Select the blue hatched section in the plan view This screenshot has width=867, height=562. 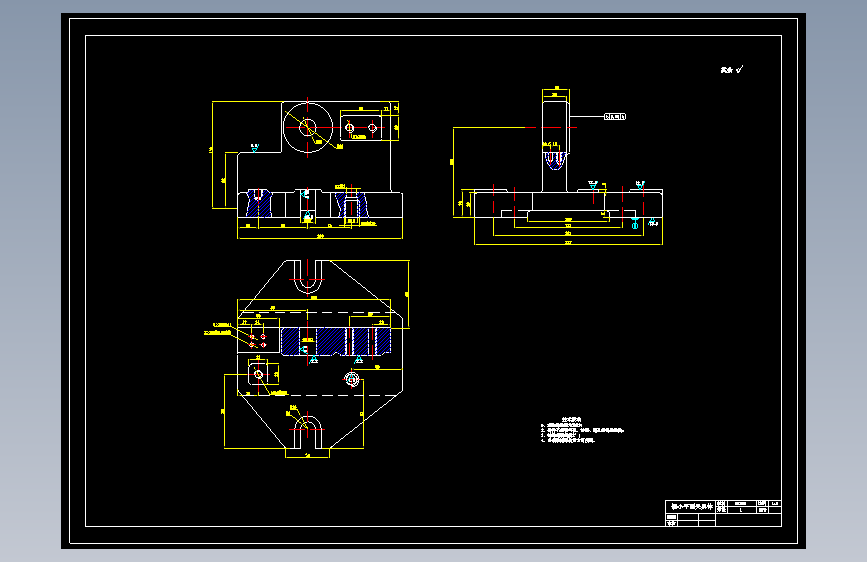(x=336, y=341)
